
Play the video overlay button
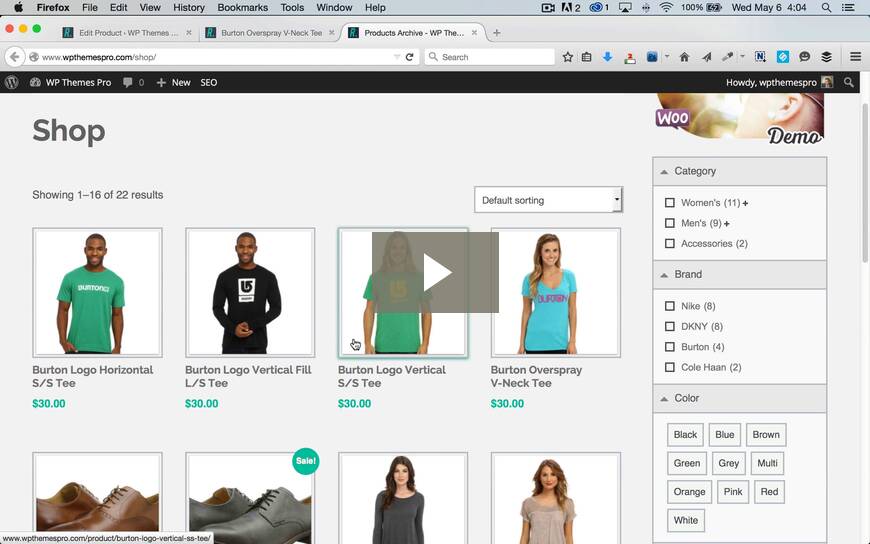tap(436, 272)
